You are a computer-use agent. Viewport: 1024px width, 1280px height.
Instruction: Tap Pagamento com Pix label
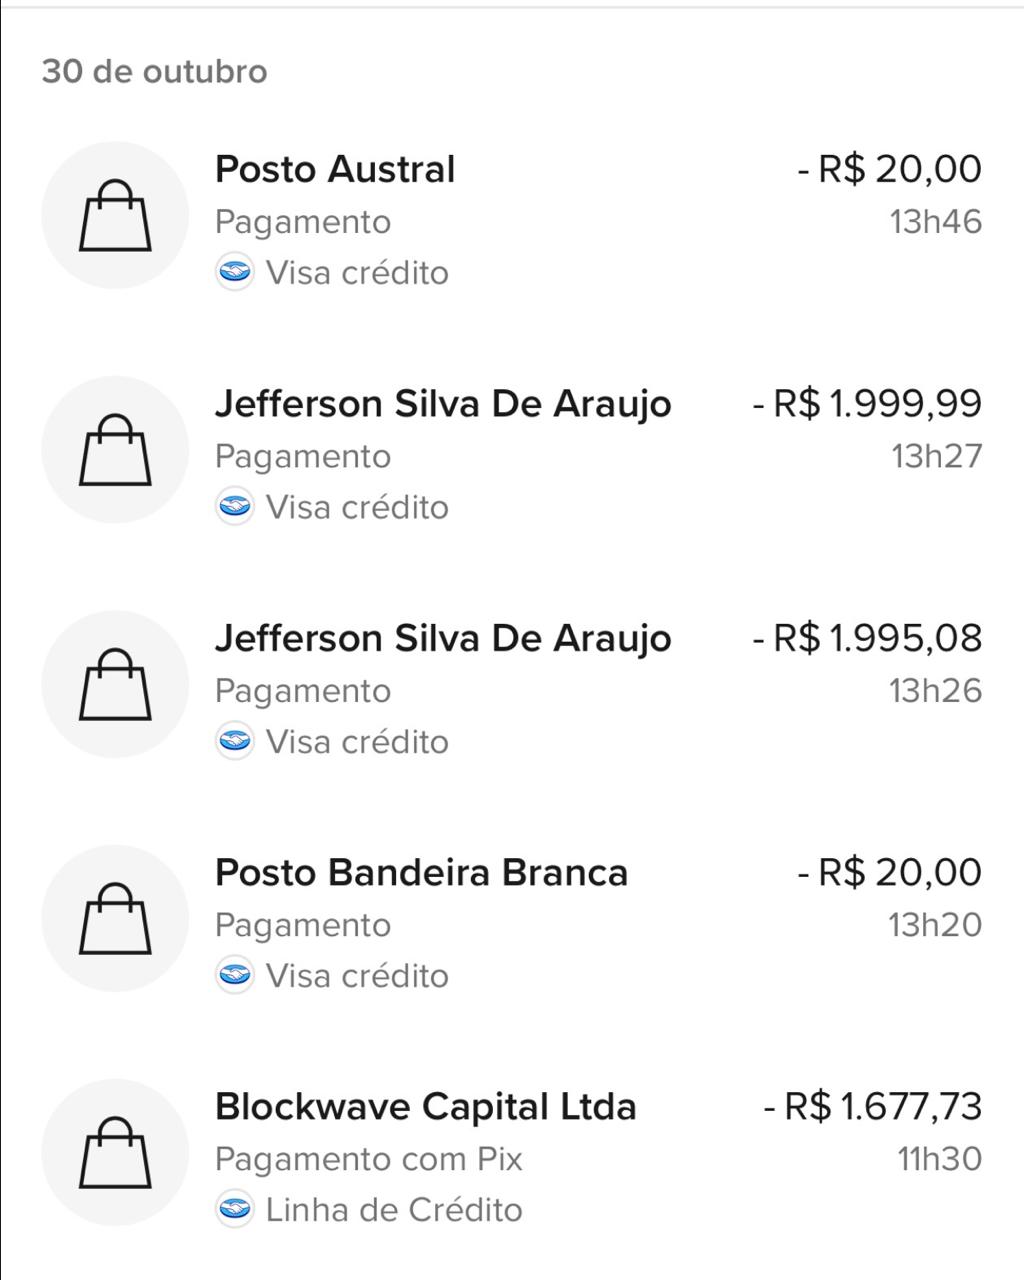pyautogui.click(x=368, y=1159)
